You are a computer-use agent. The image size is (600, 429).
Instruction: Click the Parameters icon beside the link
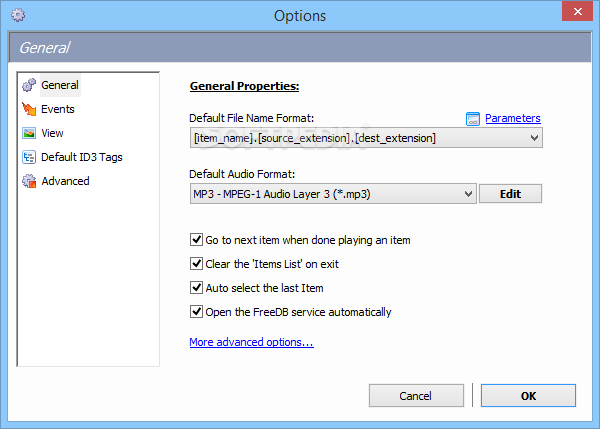click(x=474, y=119)
